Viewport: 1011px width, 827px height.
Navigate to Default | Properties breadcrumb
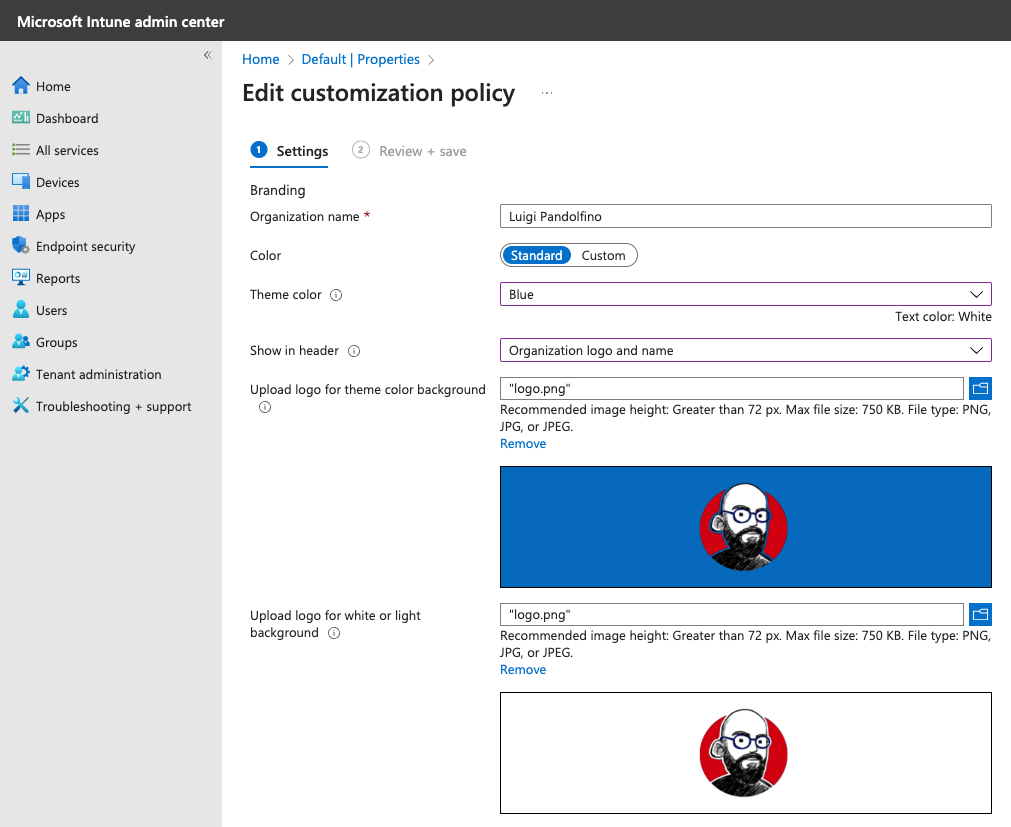pyautogui.click(x=360, y=59)
